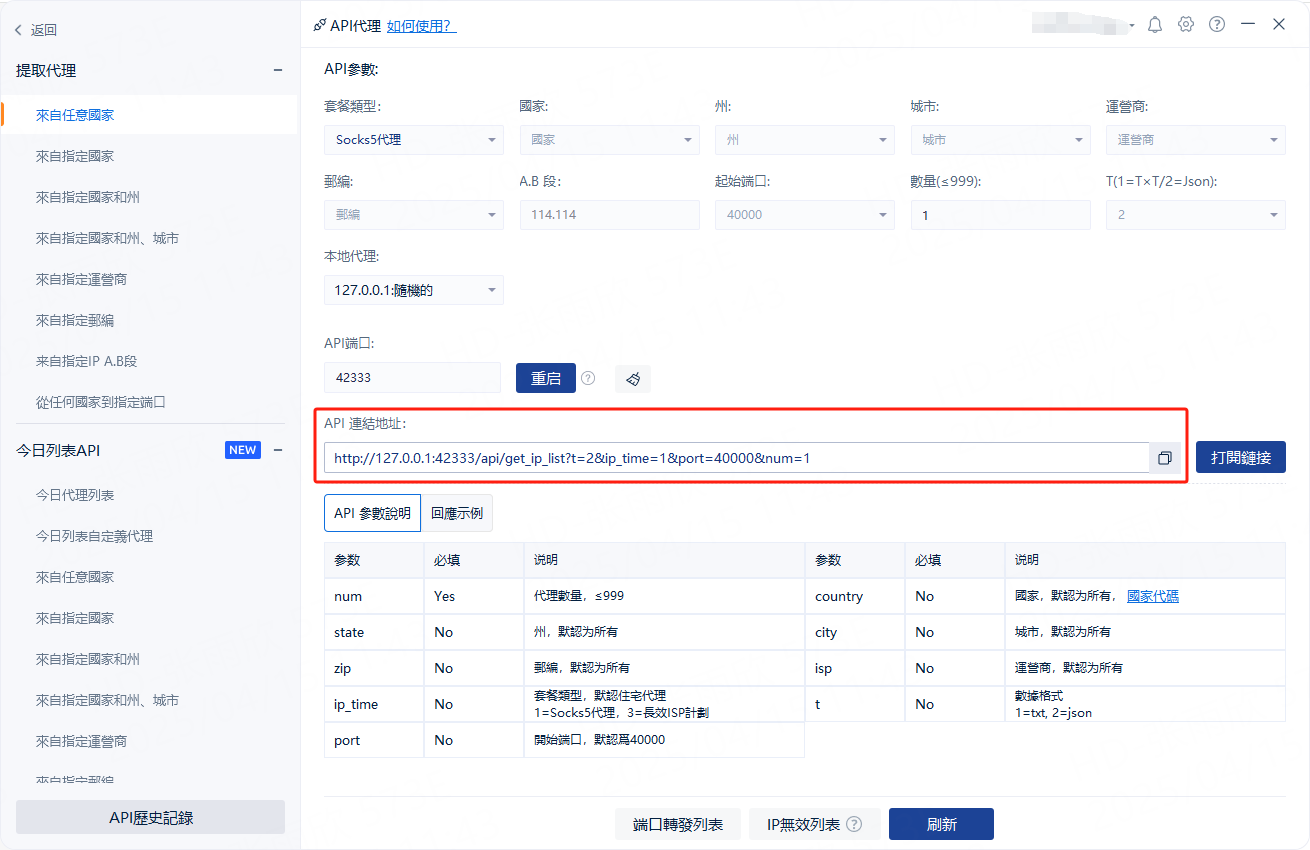Open the notification bell
Screen dimensions: 1310x850
point(1155,25)
